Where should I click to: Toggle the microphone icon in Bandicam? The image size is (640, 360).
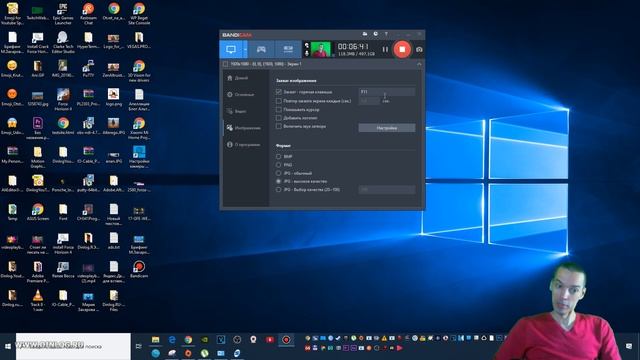(x=307, y=53)
